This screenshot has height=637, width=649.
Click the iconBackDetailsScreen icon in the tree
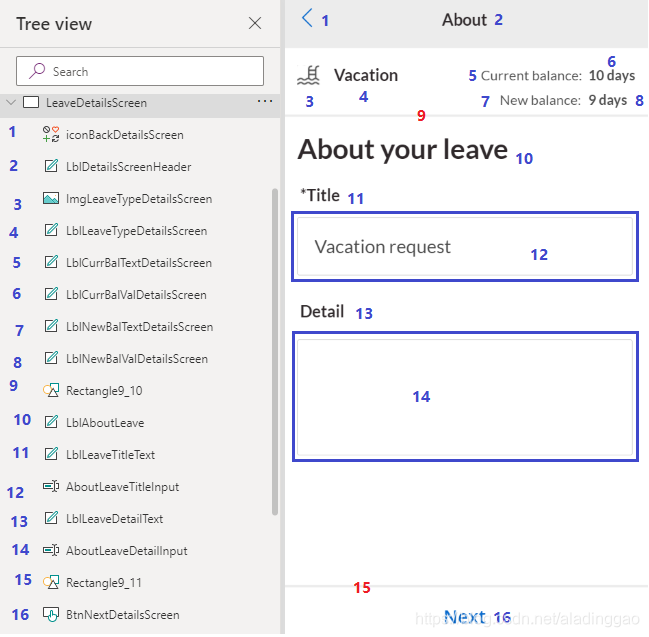[51, 134]
